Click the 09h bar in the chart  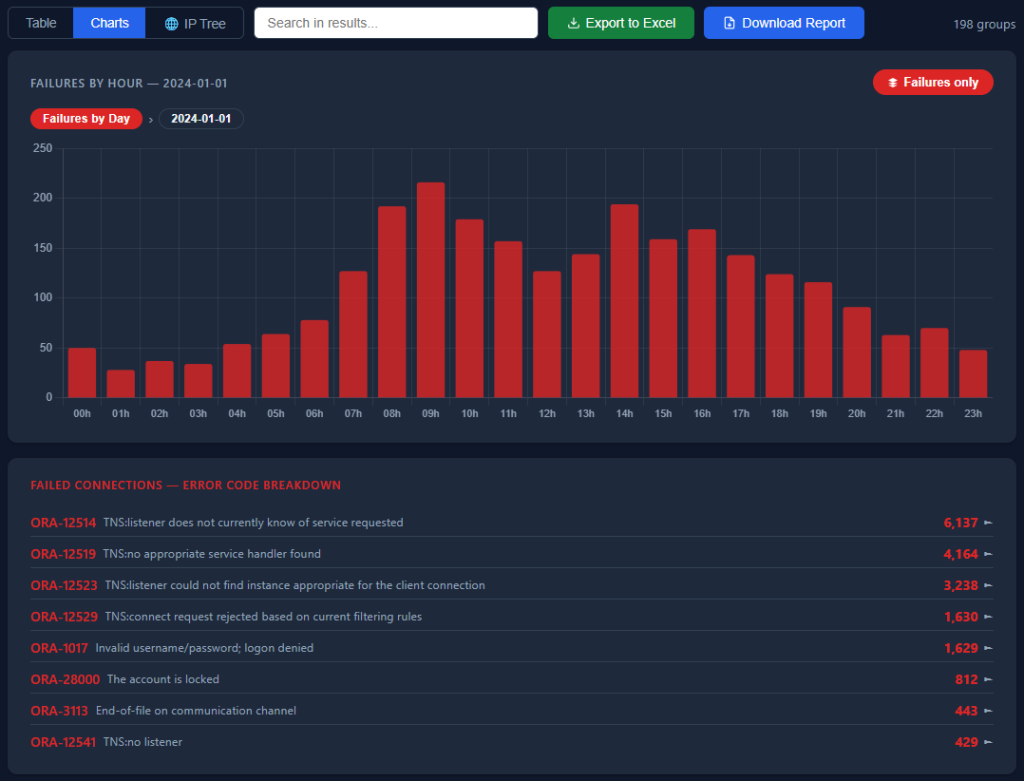coord(430,290)
